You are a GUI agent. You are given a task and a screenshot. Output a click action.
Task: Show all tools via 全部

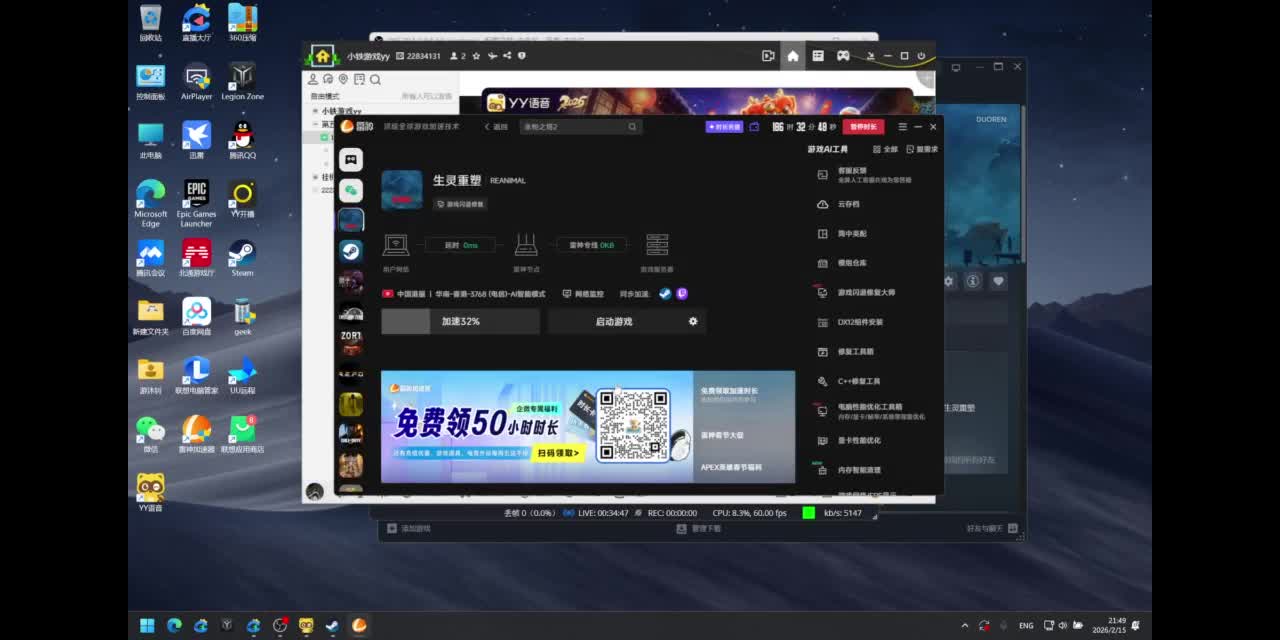pyautogui.click(x=885, y=149)
